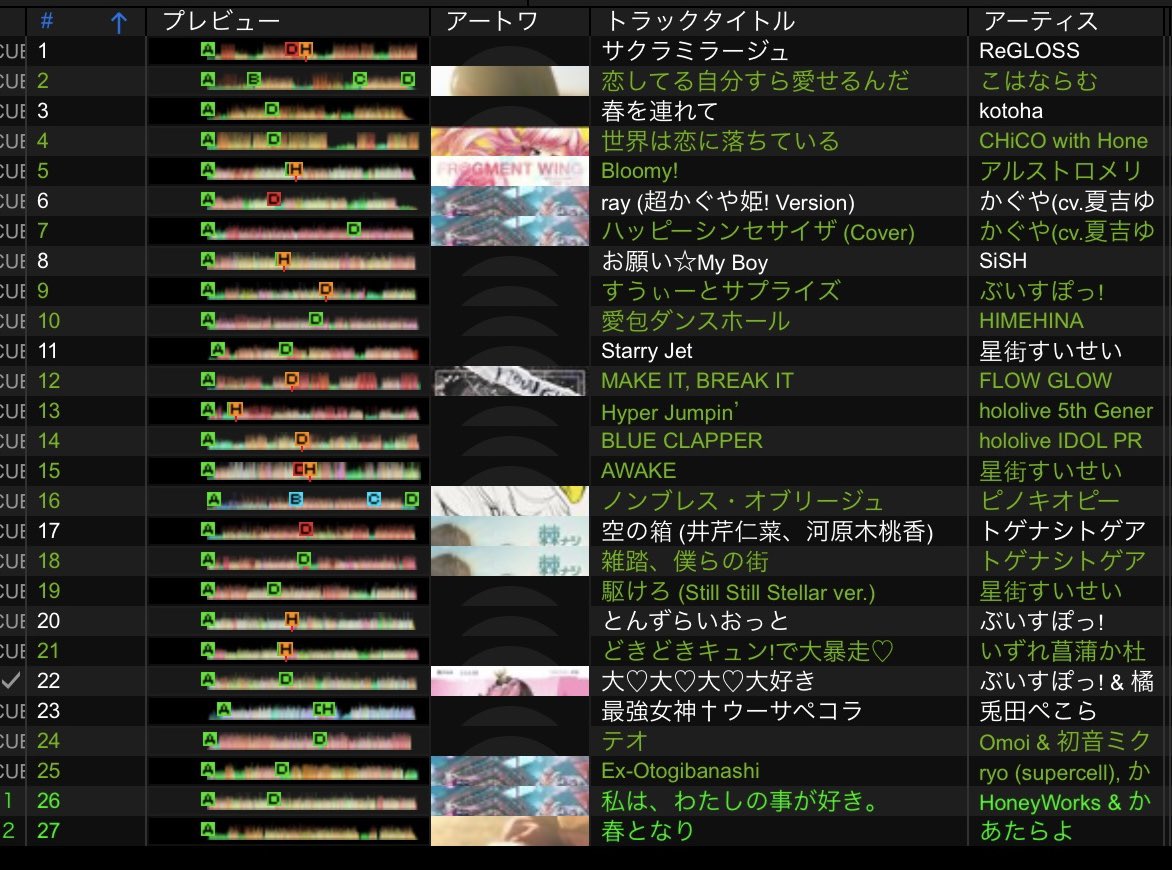
Task: Select track ノンブレス・オブリージュ
Action: 741,501
